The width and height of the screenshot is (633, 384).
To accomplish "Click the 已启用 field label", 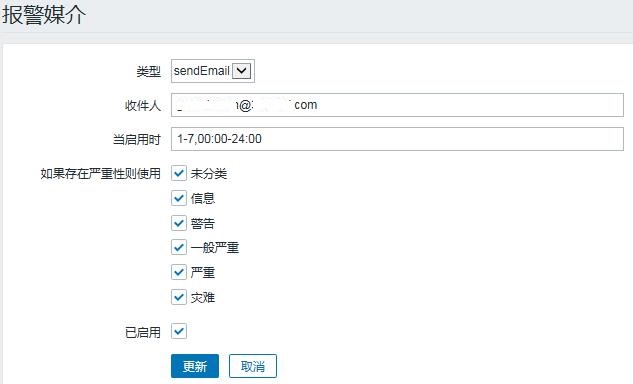I will (x=143, y=332).
